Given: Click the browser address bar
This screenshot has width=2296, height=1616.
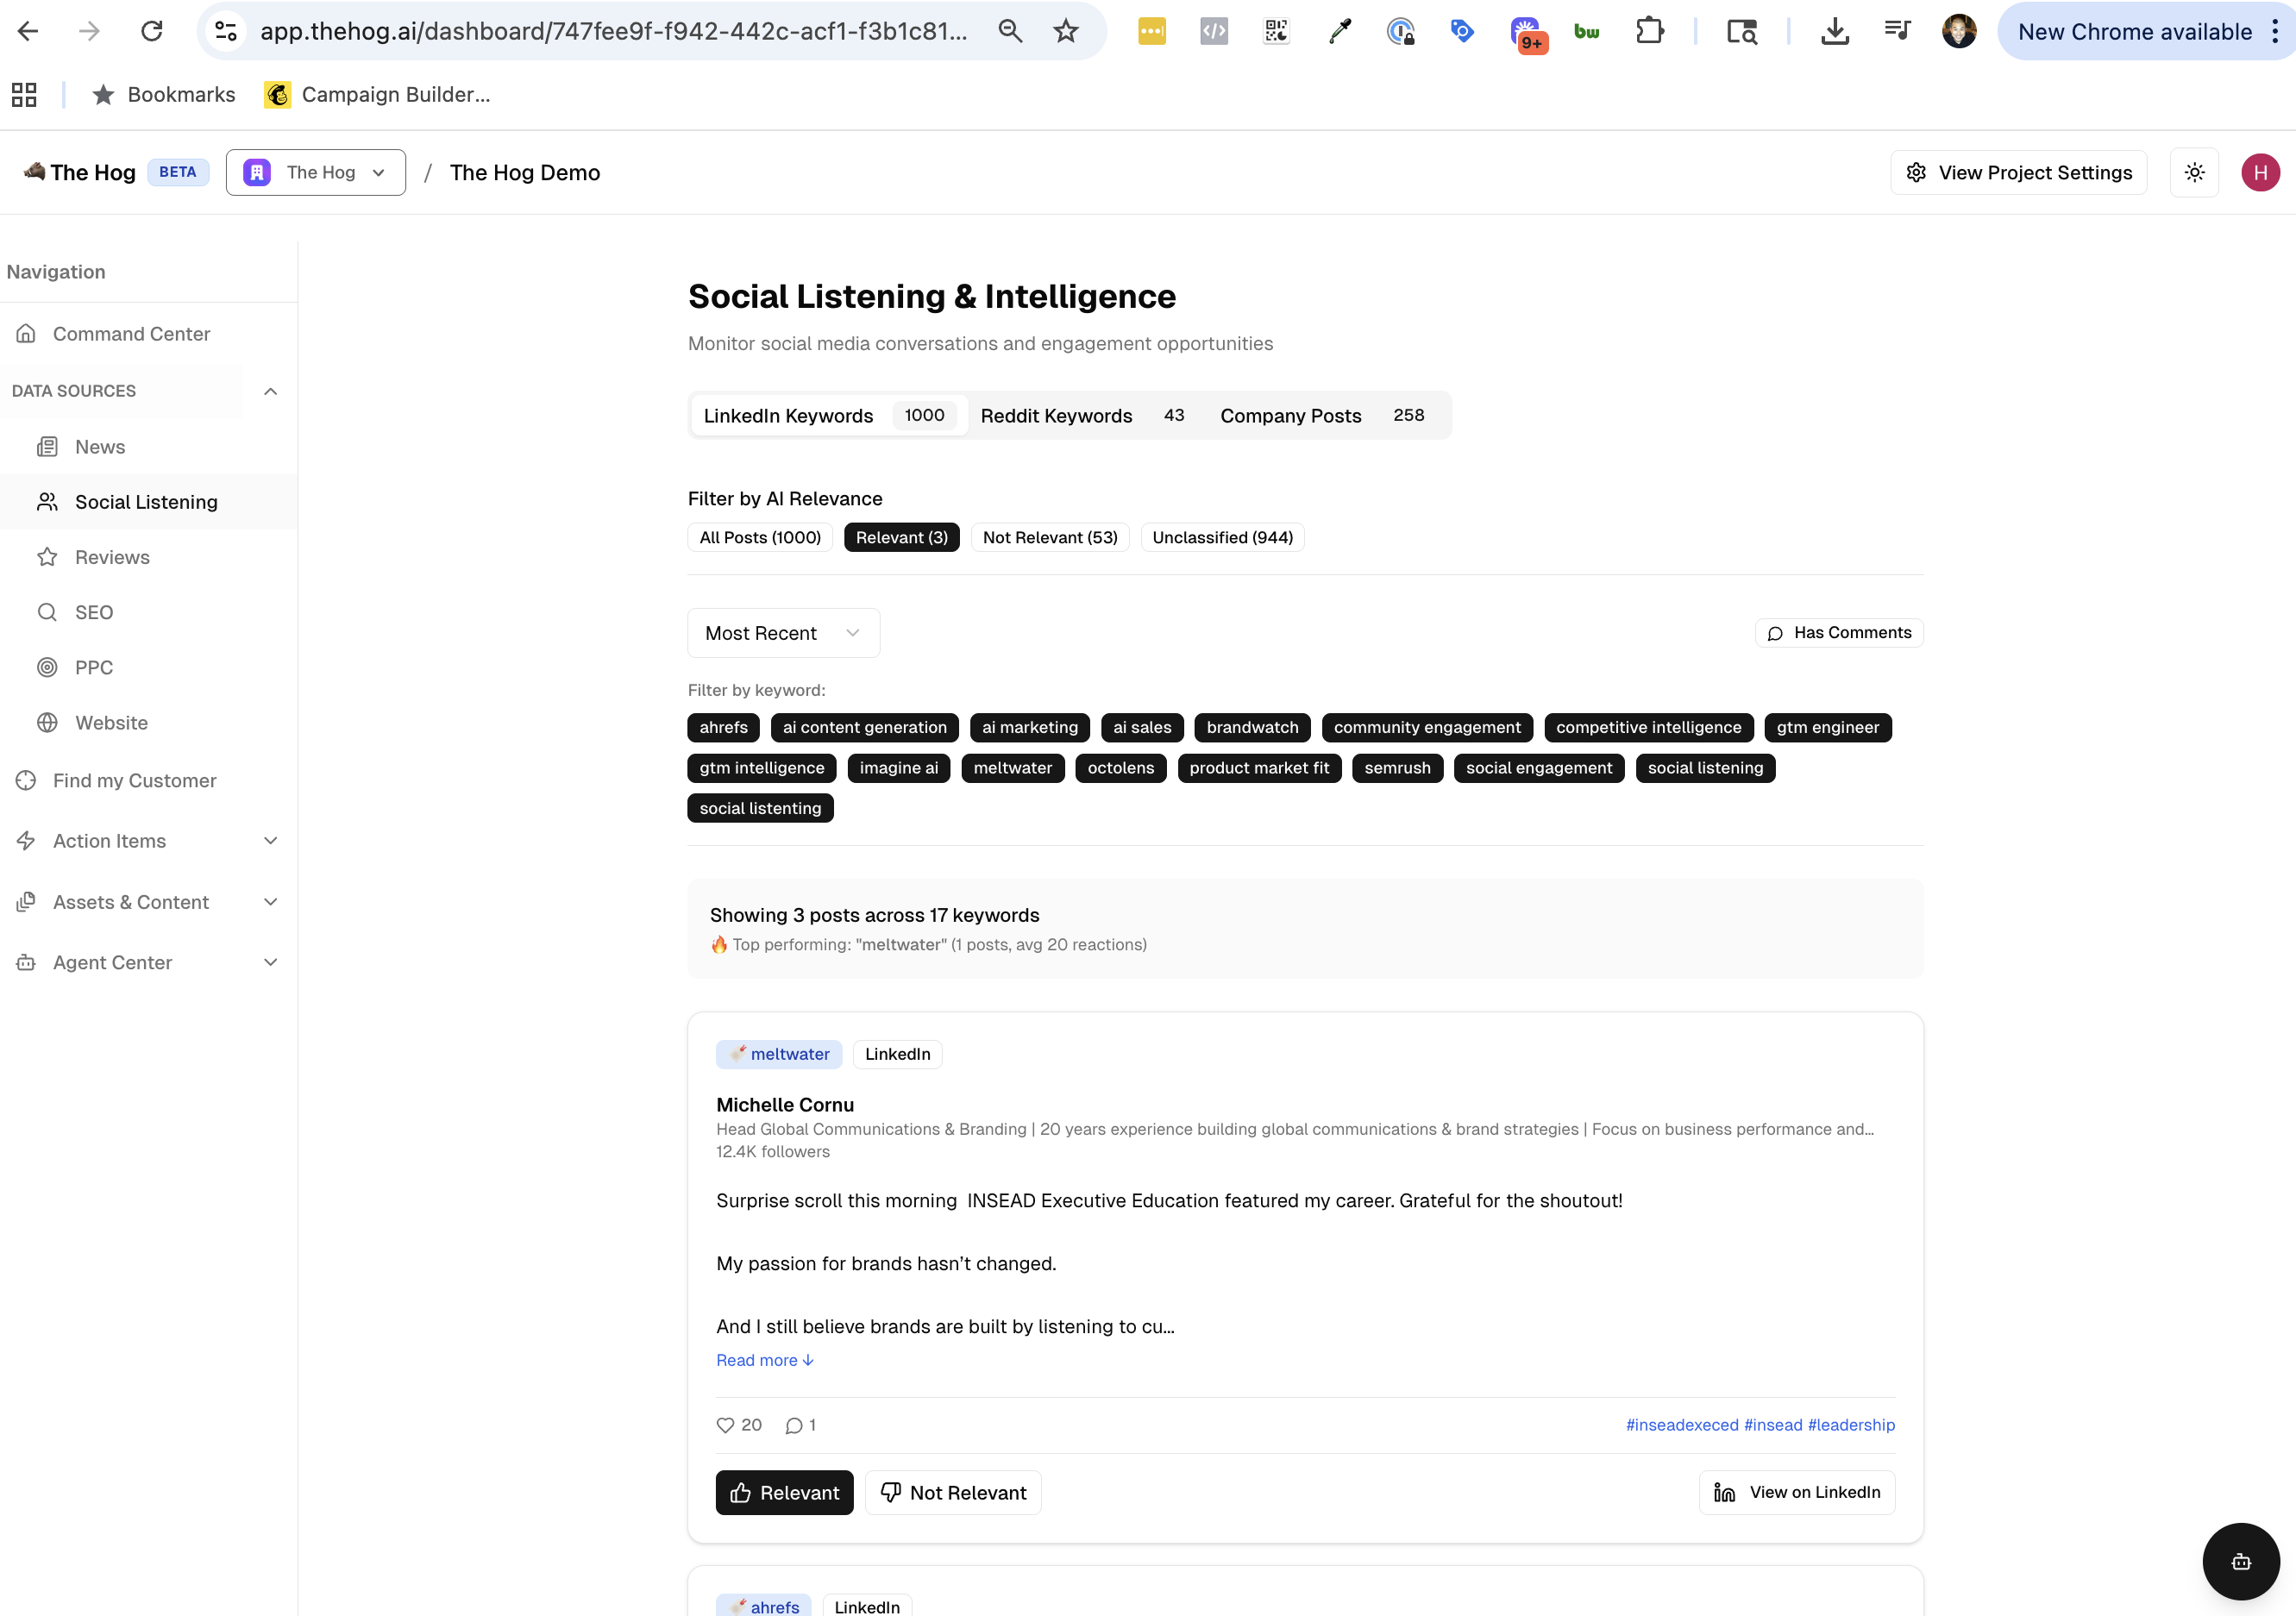Looking at the screenshot, I should pos(612,31).
